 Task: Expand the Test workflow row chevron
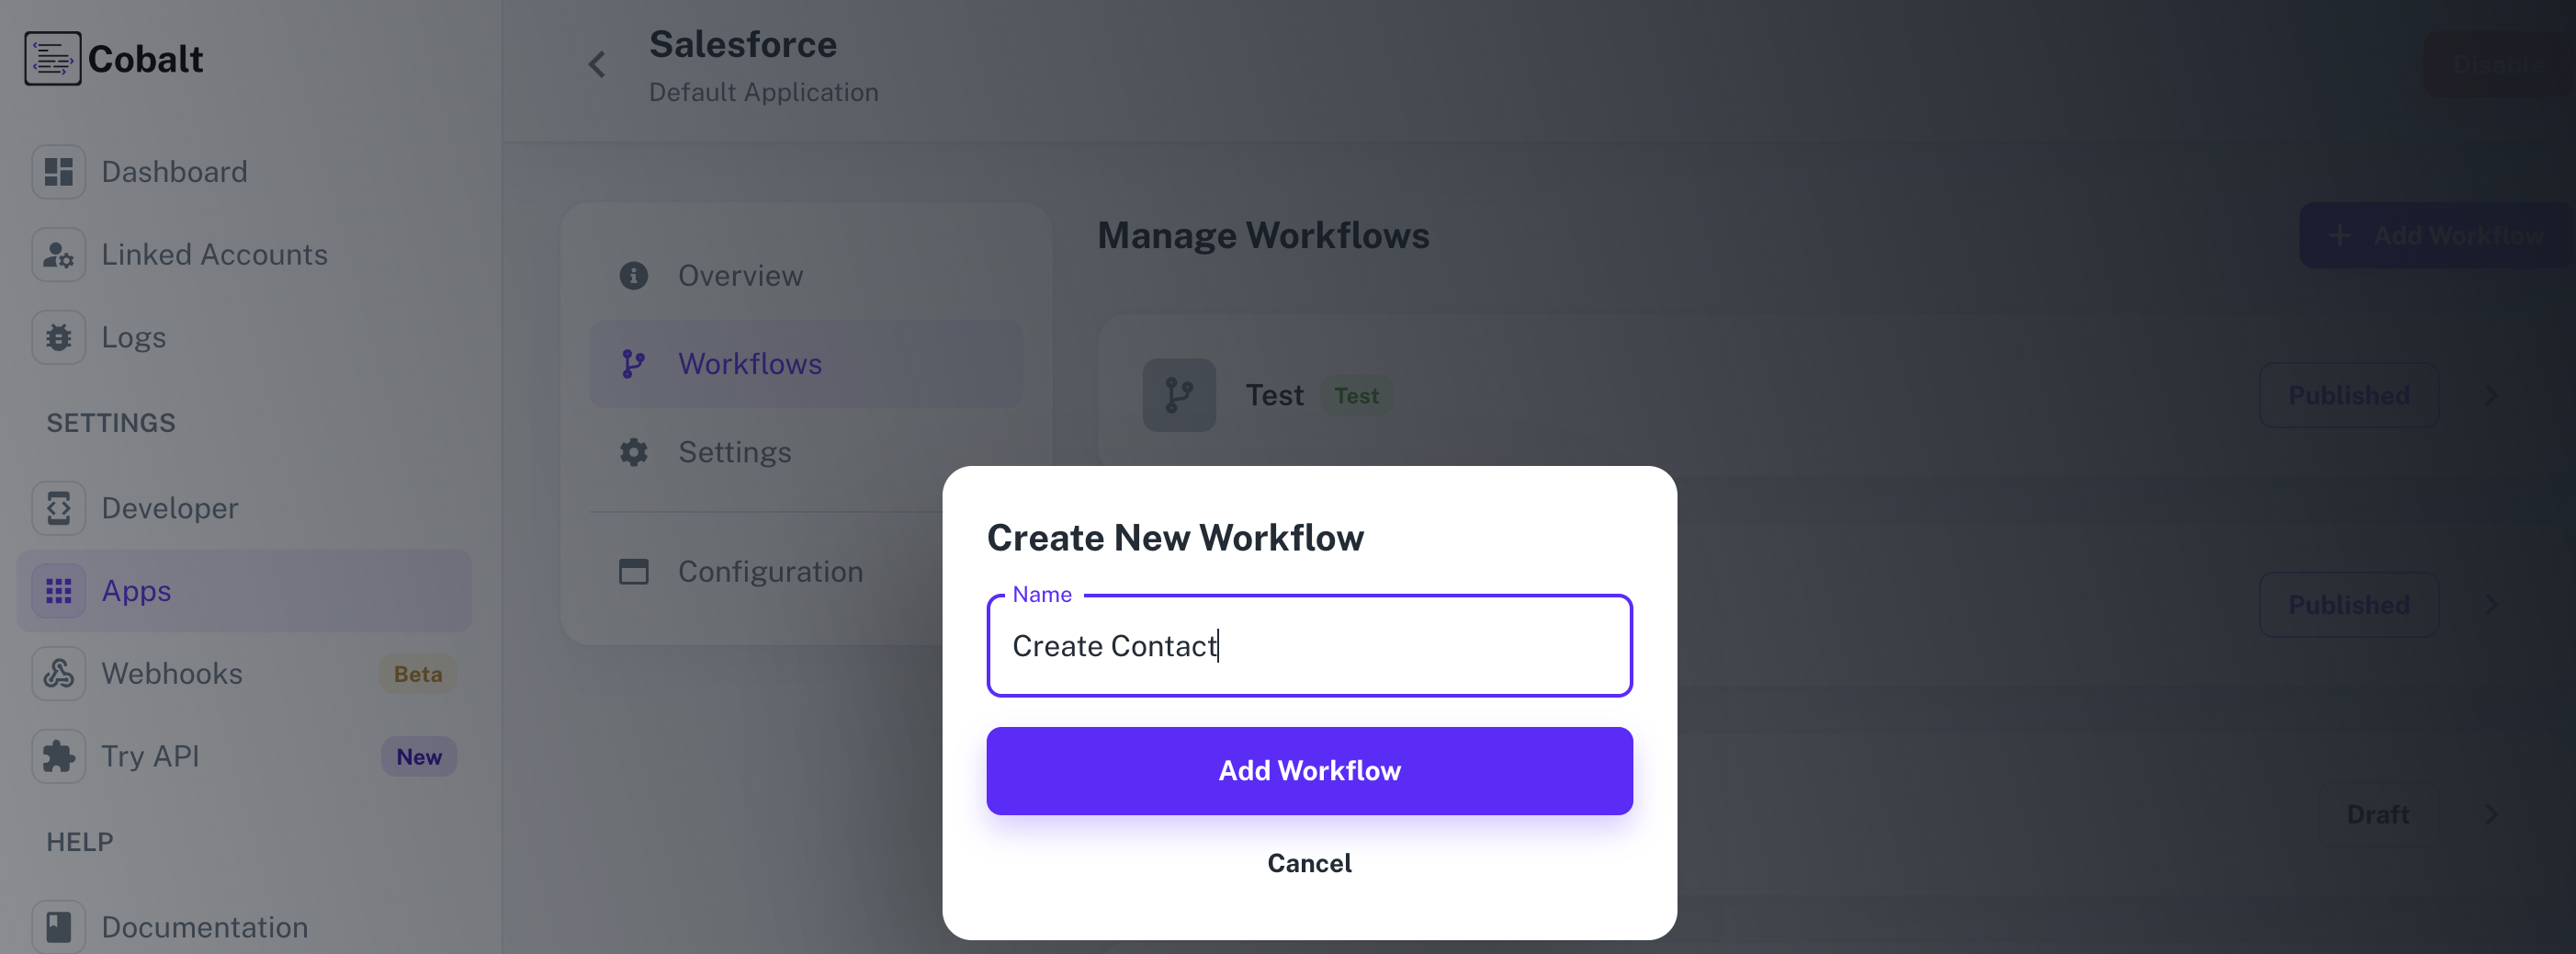point(2491,395)
